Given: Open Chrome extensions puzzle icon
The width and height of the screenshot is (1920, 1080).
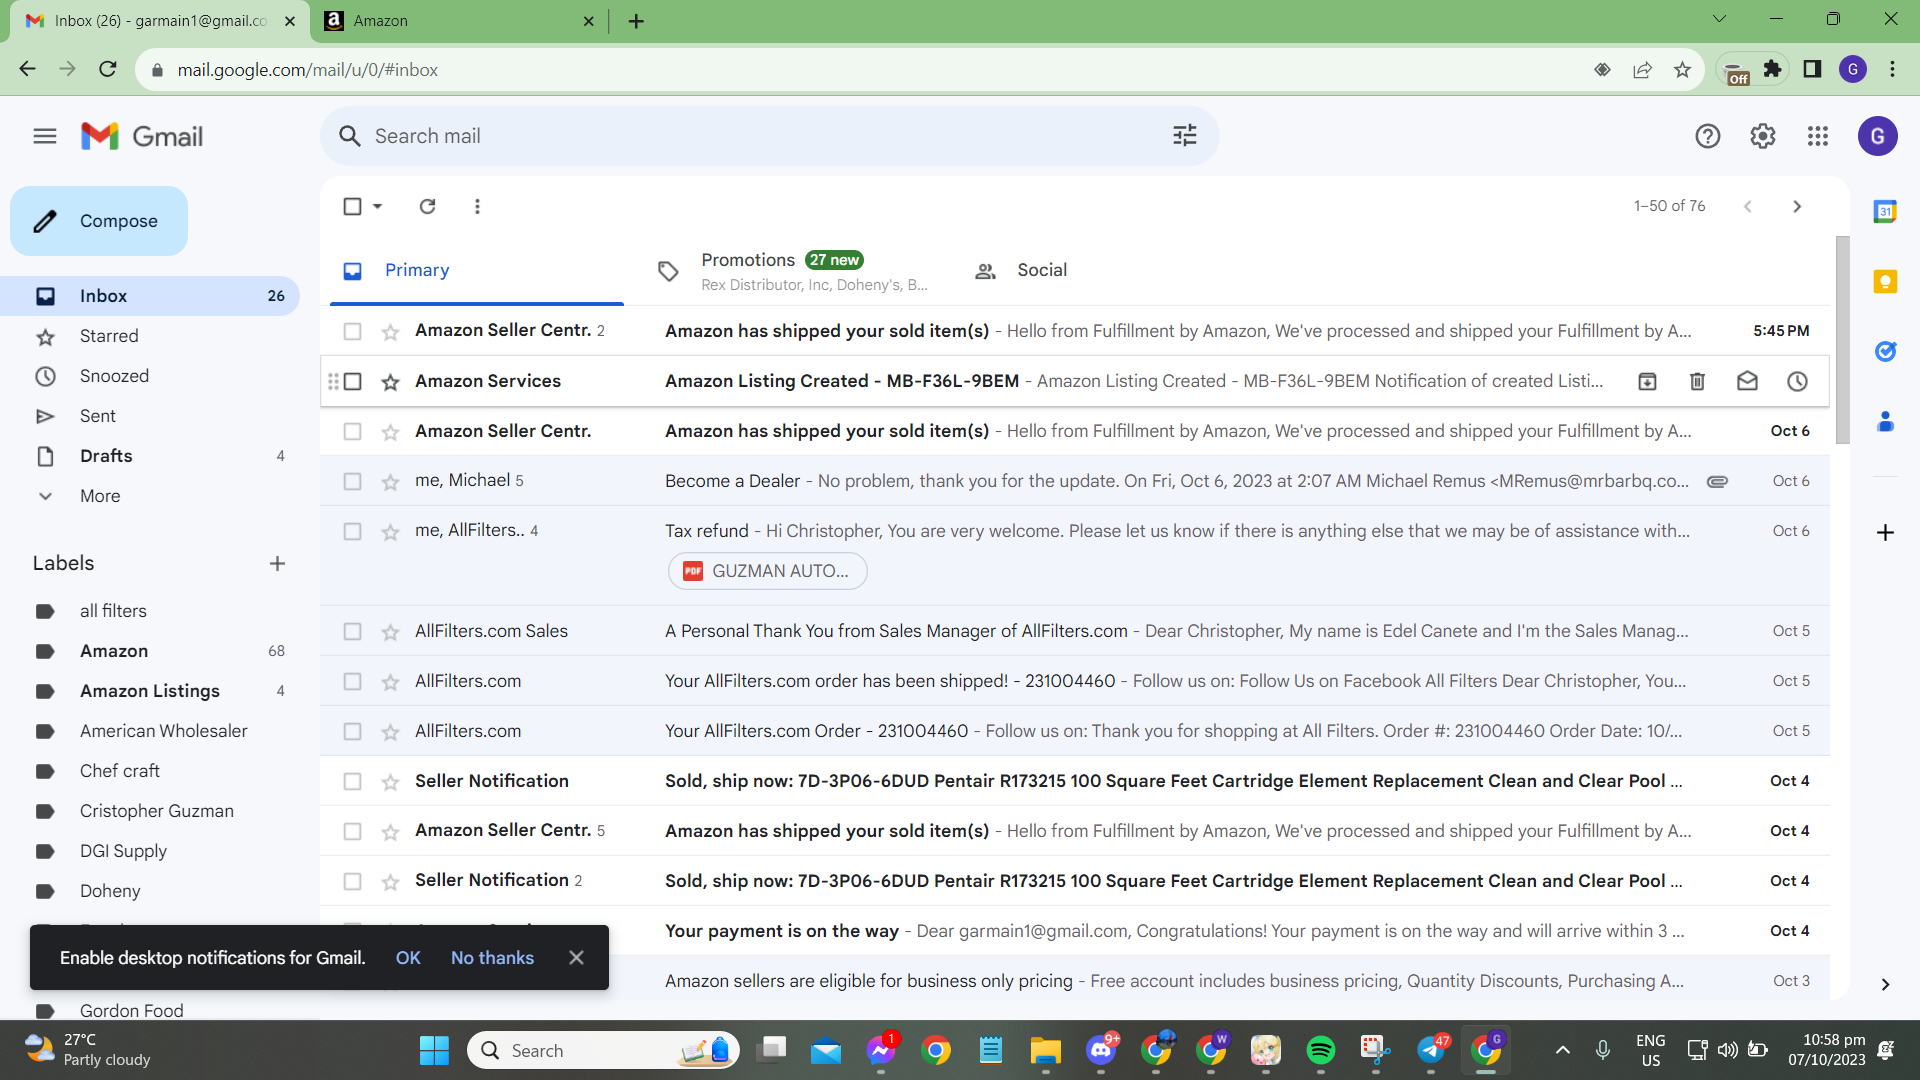Looking at the screenshot, I should tap(1772, 69).
